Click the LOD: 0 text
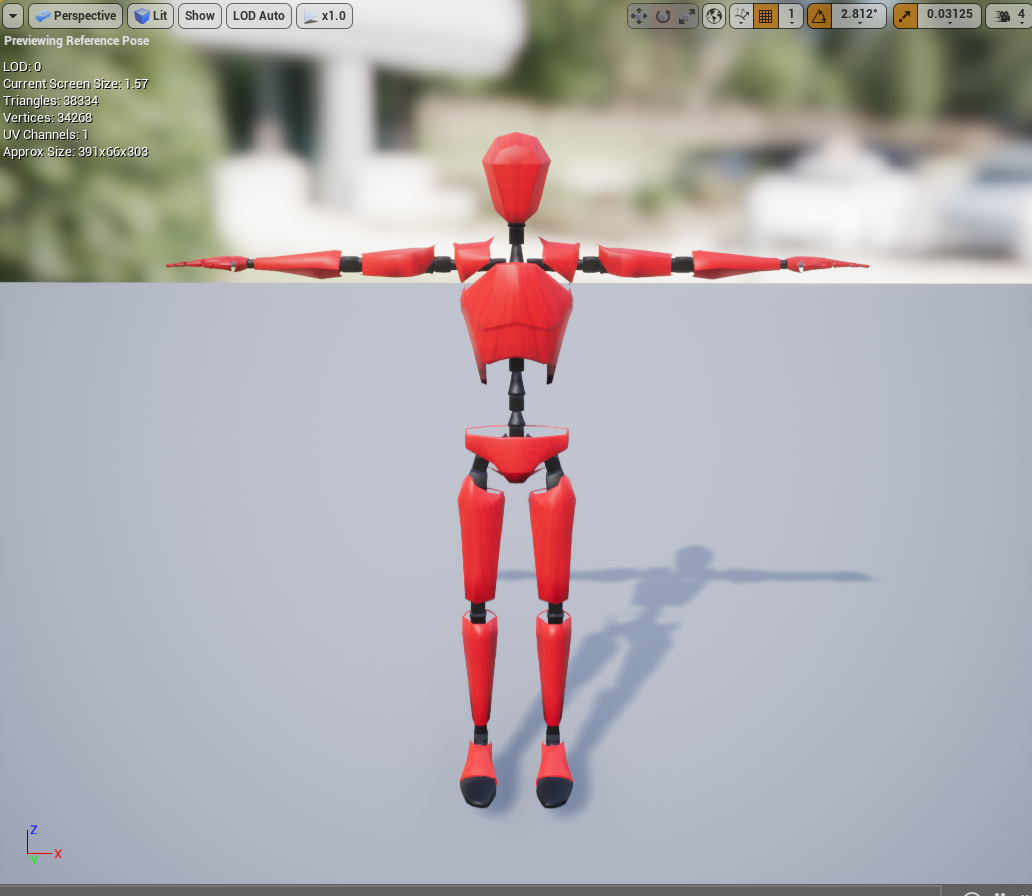 click(x=22, y=66)
